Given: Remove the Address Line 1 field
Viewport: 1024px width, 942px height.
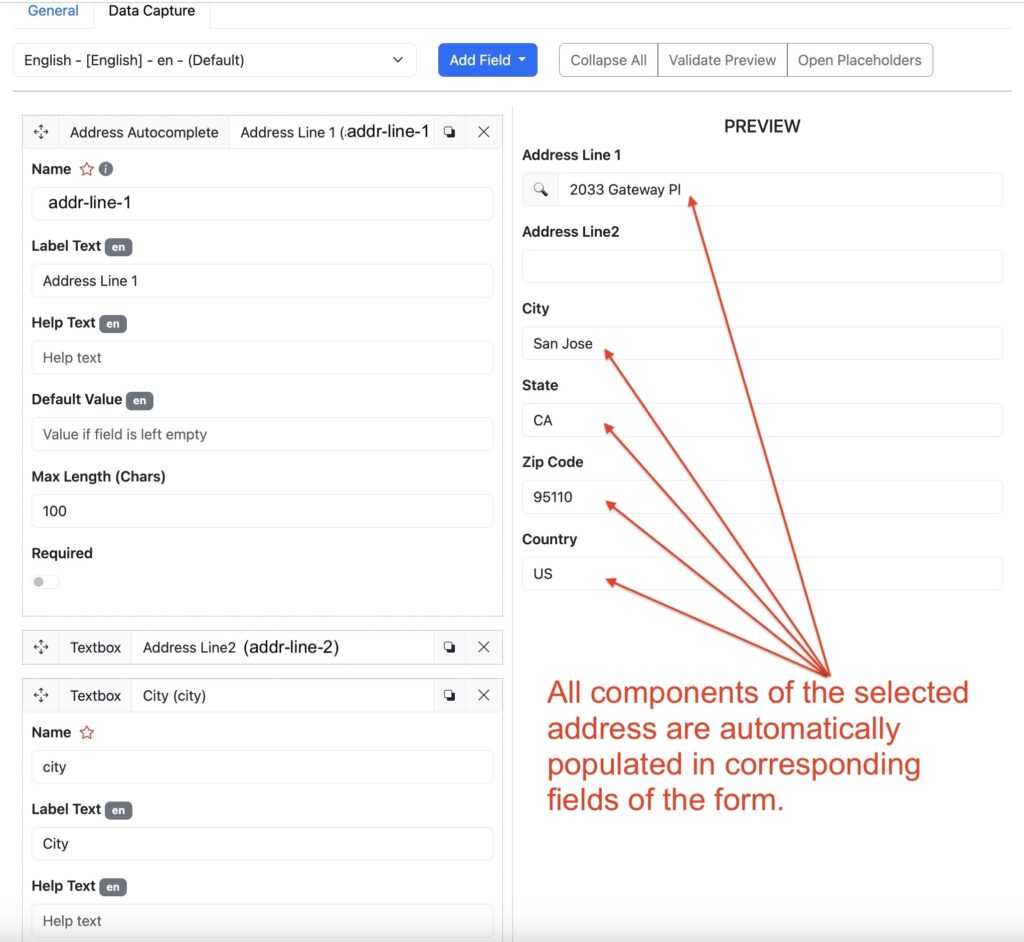Looking at the screenshot, I should 484,132.
